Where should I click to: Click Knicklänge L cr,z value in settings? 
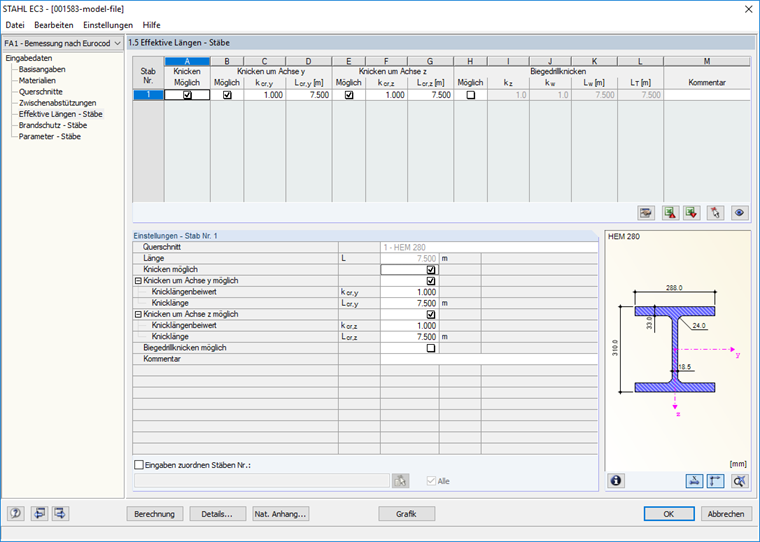(x=410, y=336)
